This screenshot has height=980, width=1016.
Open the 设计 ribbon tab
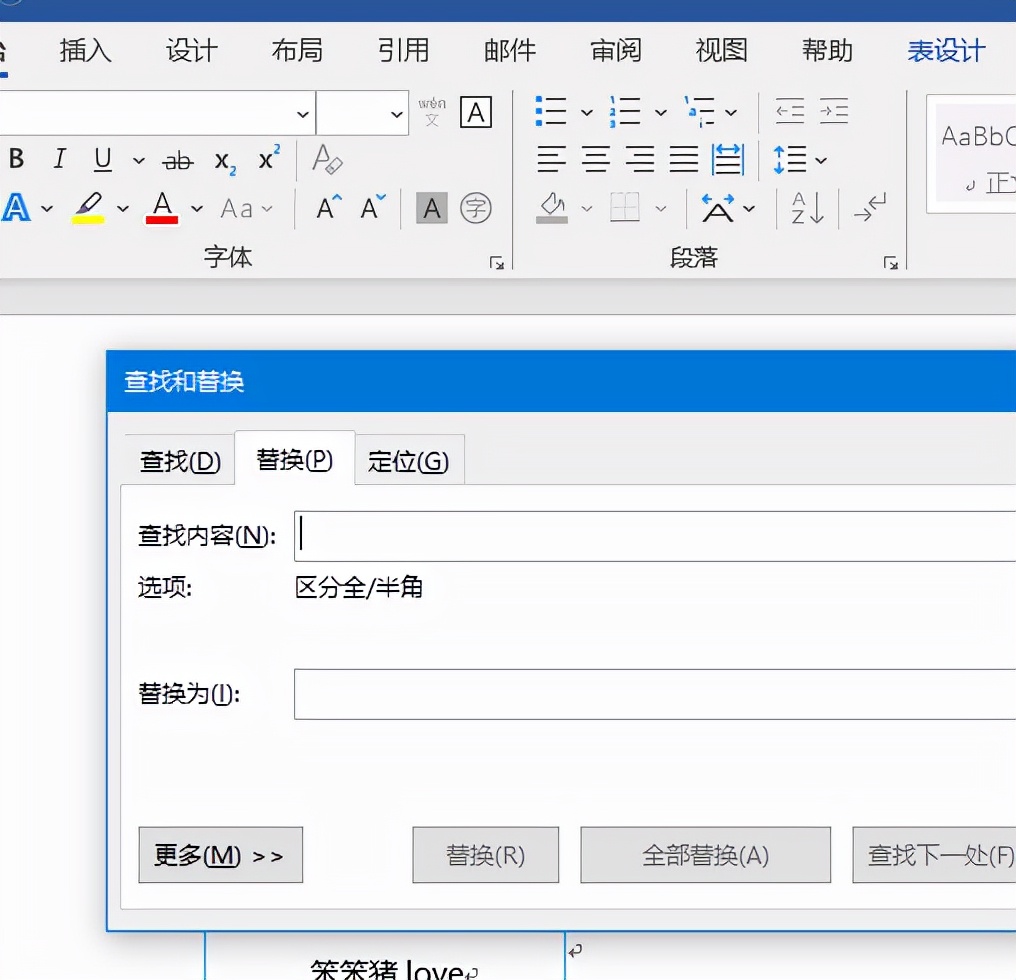[x=192, y=51]
